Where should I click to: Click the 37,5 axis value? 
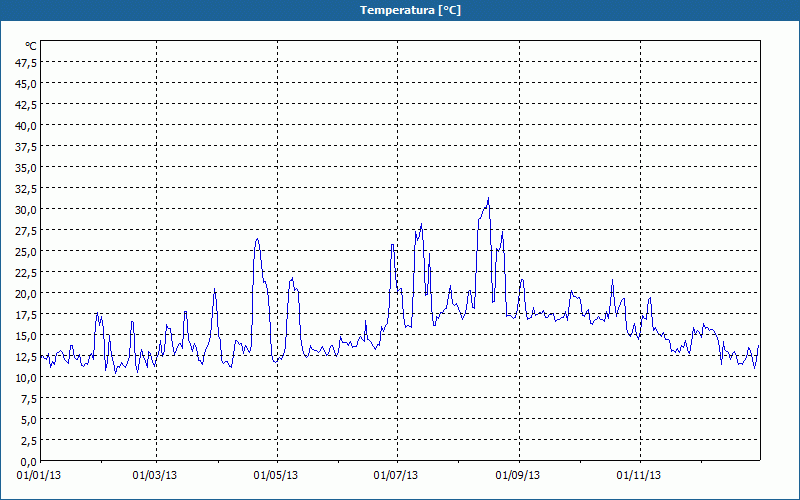tap(27, 147)
